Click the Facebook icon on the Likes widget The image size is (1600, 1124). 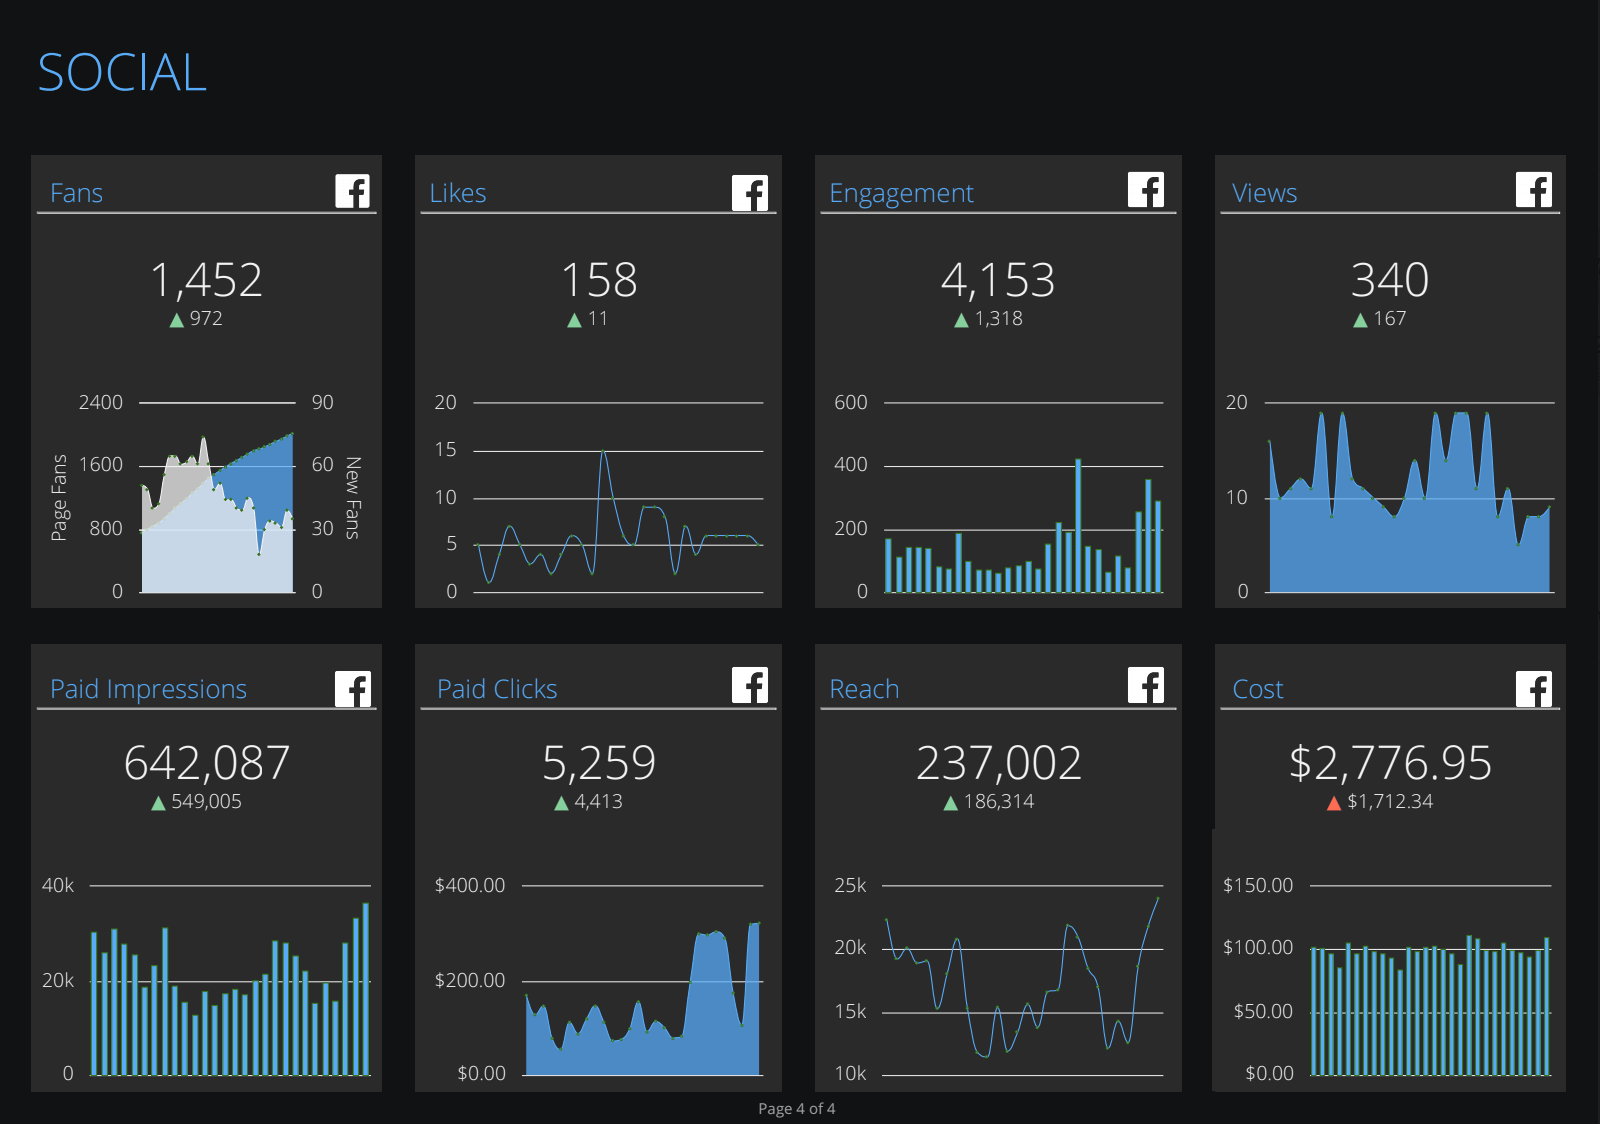750,190
